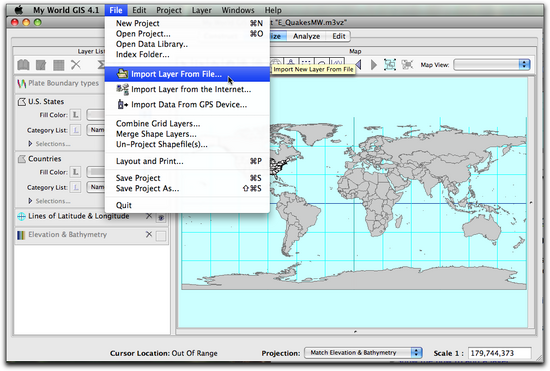Select Import Layer From File...
The height and width of the screenshot is (371, 550).
(188, 74)
